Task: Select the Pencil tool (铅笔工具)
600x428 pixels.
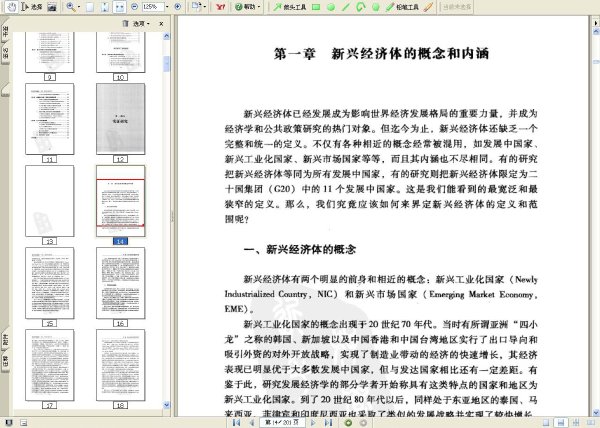Action: pyautogui.click(x=402, y=7)
